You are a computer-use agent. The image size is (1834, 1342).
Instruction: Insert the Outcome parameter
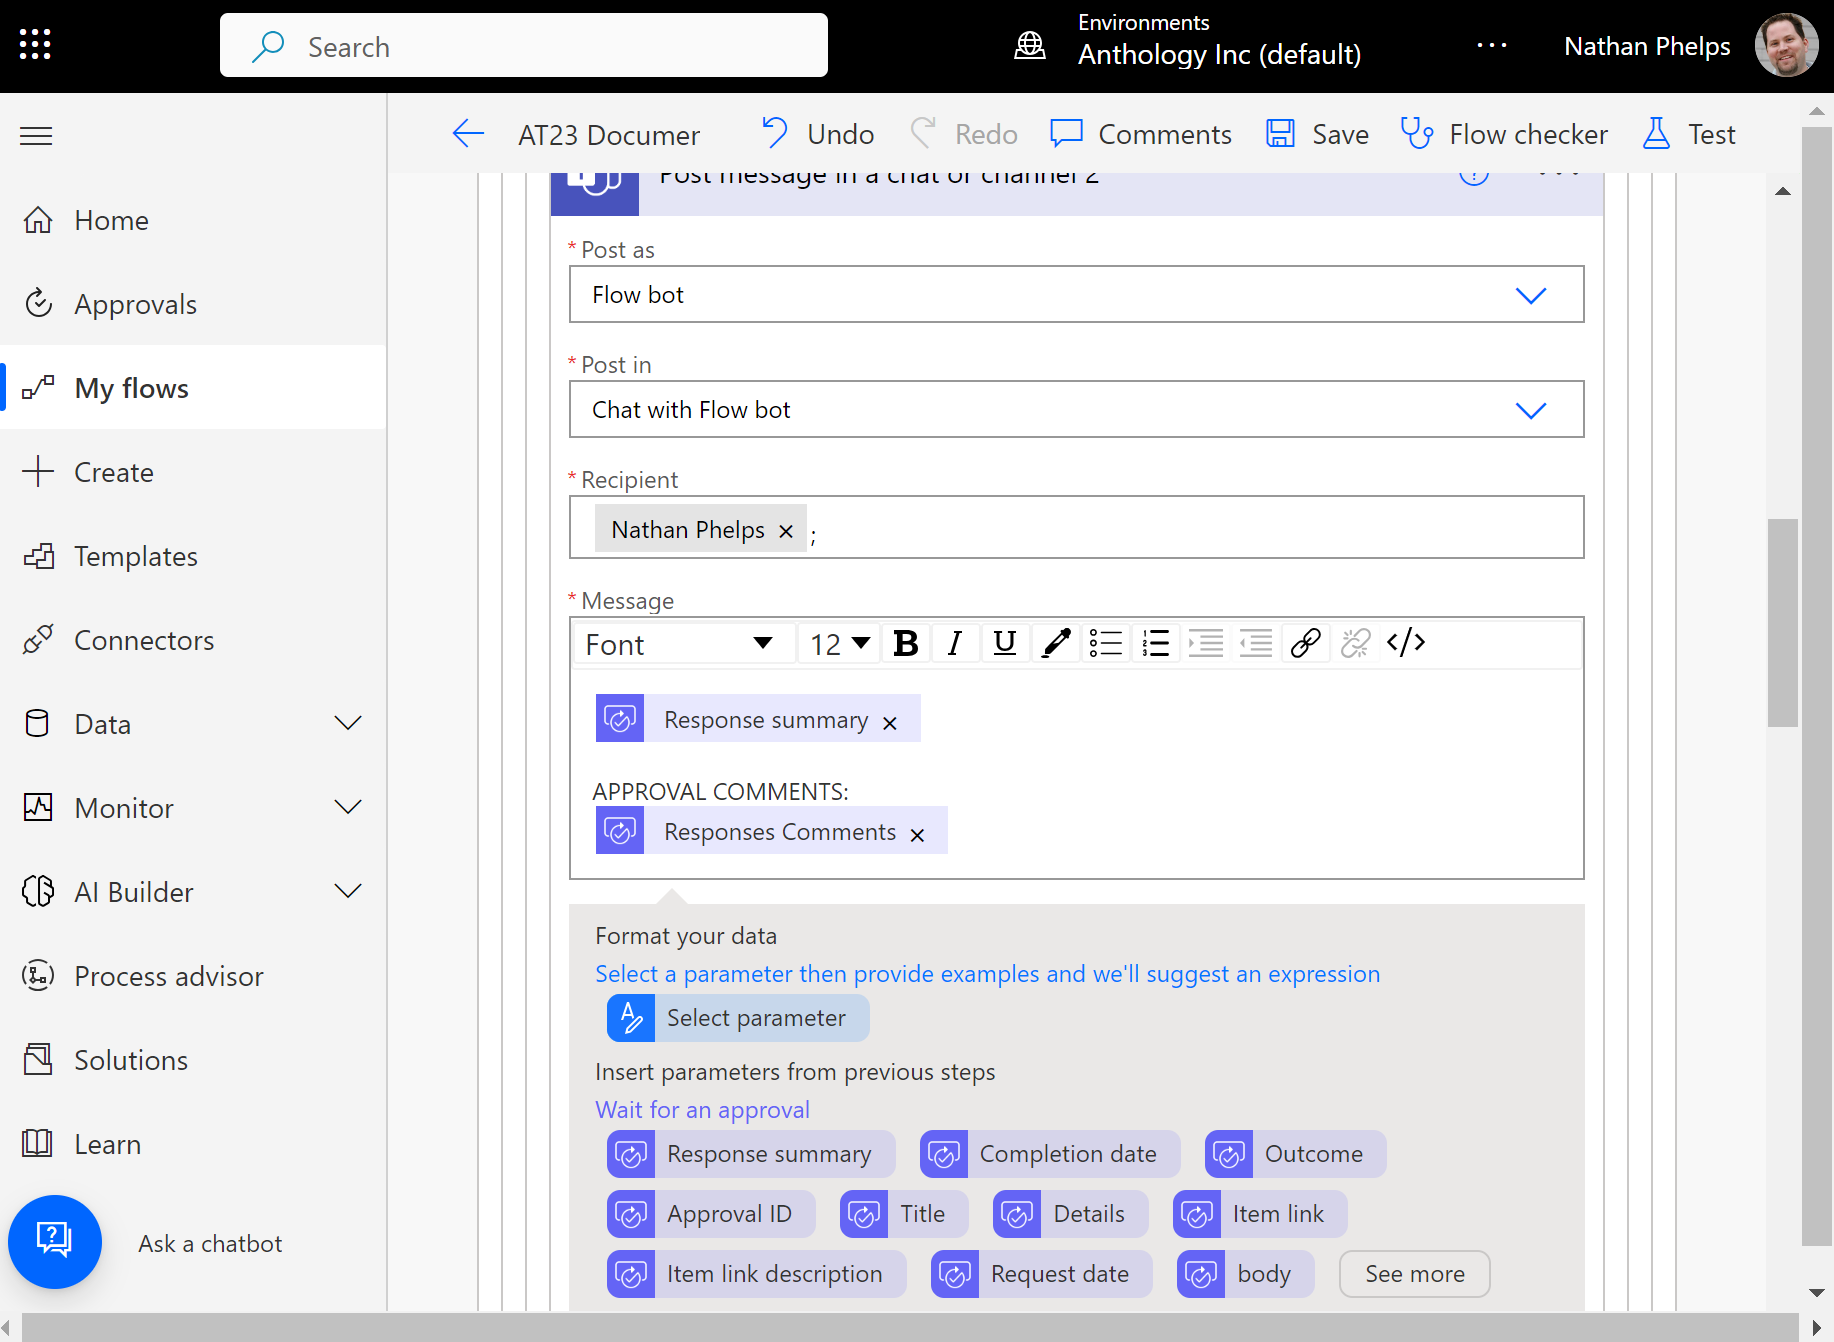(x=1296, y=1154)
